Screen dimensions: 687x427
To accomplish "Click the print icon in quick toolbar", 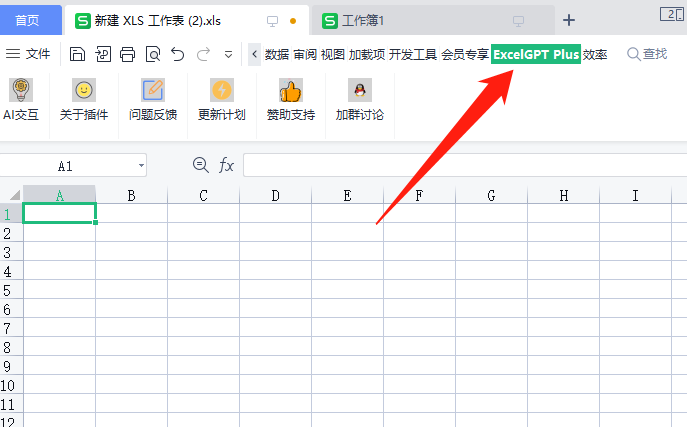I will click(127, 54).
